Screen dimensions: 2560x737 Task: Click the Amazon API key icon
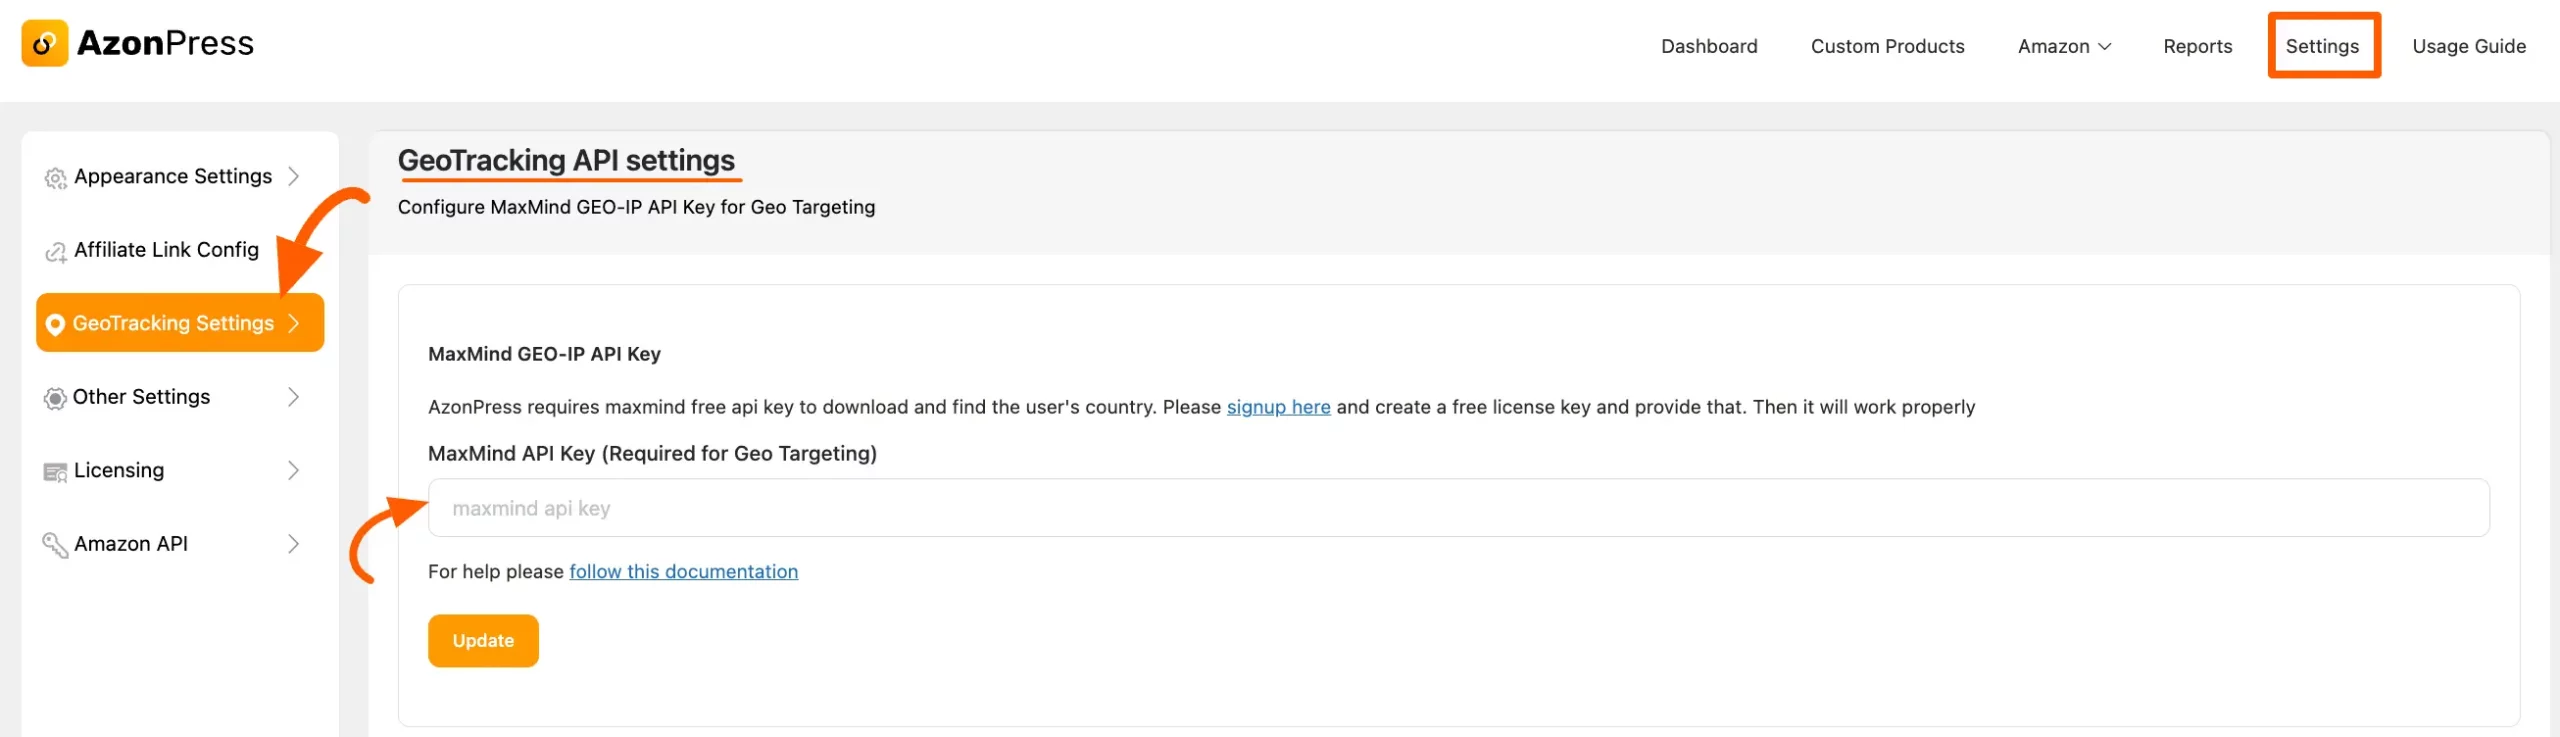(x=55, y=545)
